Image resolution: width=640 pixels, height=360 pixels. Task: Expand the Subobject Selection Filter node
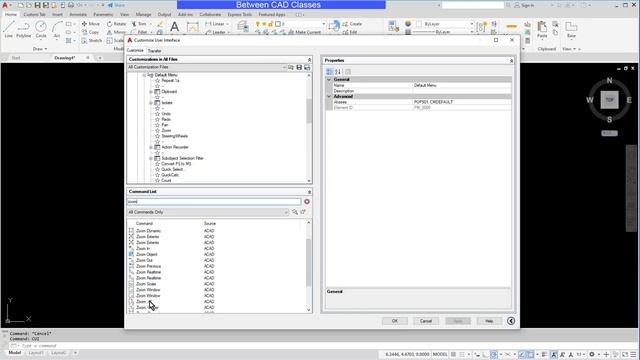(x=151, y=158)
